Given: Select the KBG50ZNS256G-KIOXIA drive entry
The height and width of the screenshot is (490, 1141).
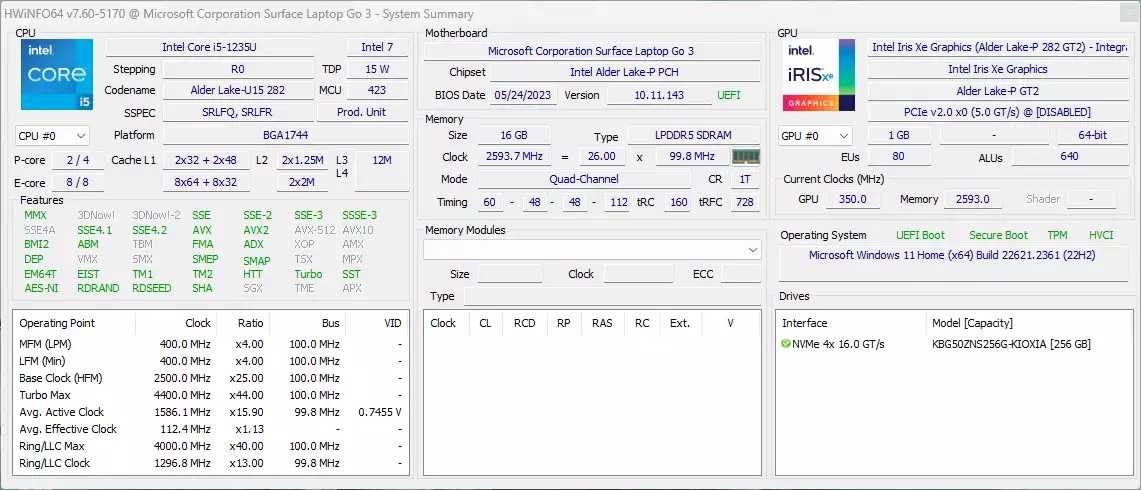Looking at the screenshot, I should (x=1011, y=344).
